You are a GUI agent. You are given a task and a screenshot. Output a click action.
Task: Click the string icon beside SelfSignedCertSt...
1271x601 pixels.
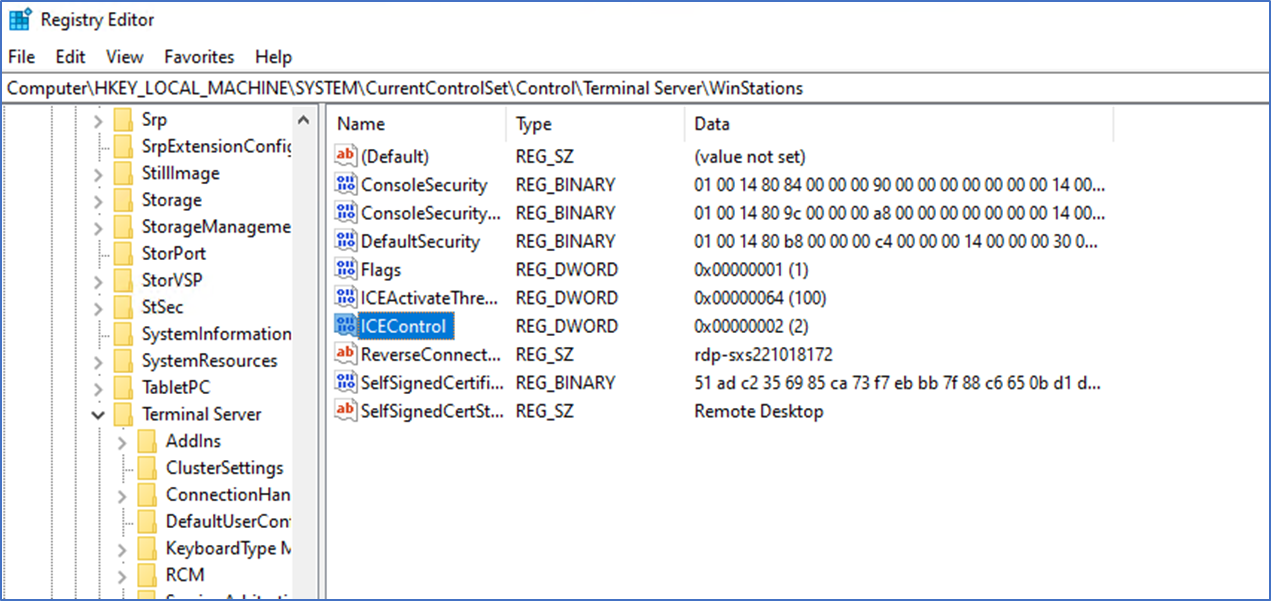[x=346, y=410]
